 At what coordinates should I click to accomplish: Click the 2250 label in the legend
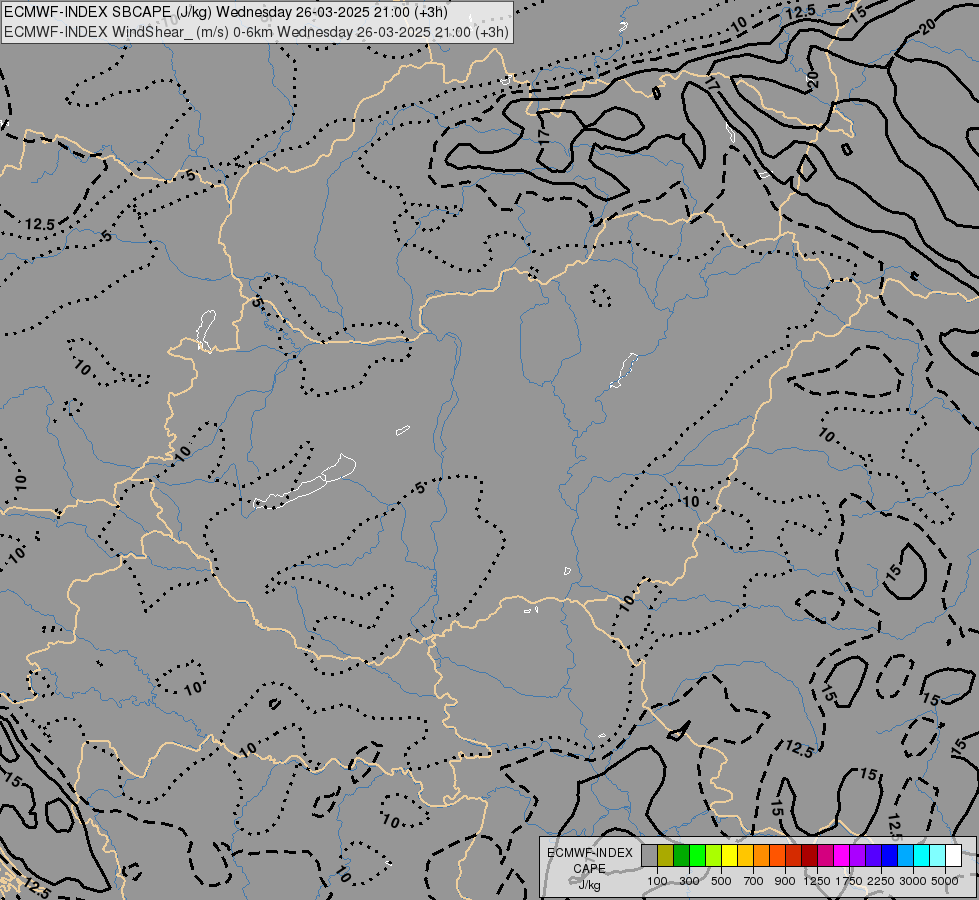[x=881, y=881]
